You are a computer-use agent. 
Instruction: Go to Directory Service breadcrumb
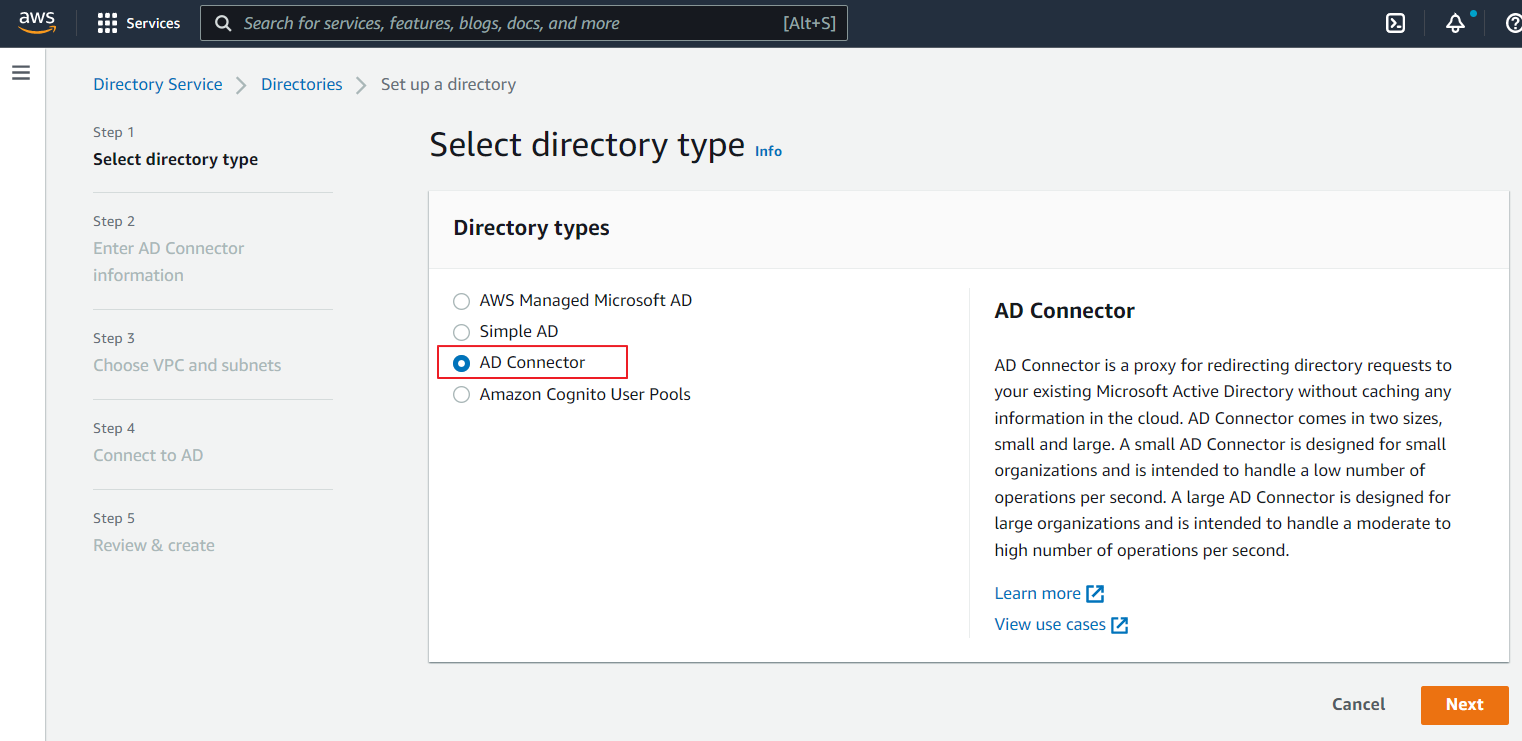(158, 84)
